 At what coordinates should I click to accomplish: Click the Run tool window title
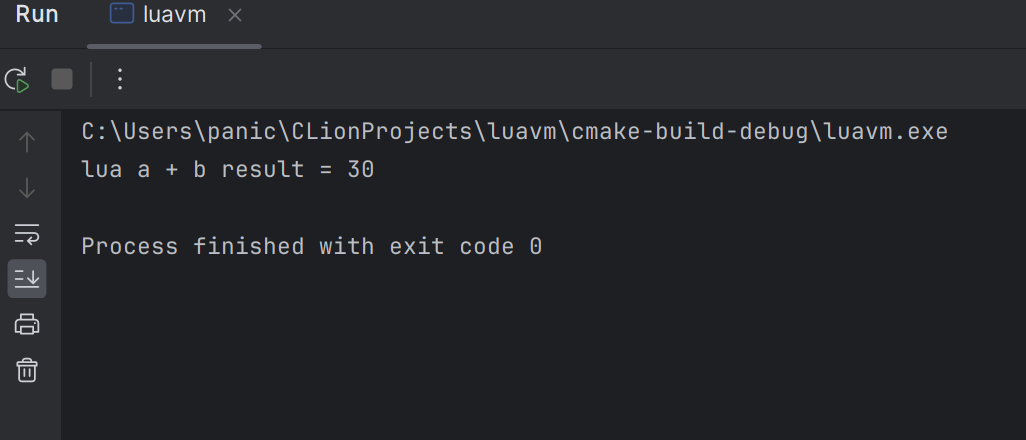click(37, 14)
